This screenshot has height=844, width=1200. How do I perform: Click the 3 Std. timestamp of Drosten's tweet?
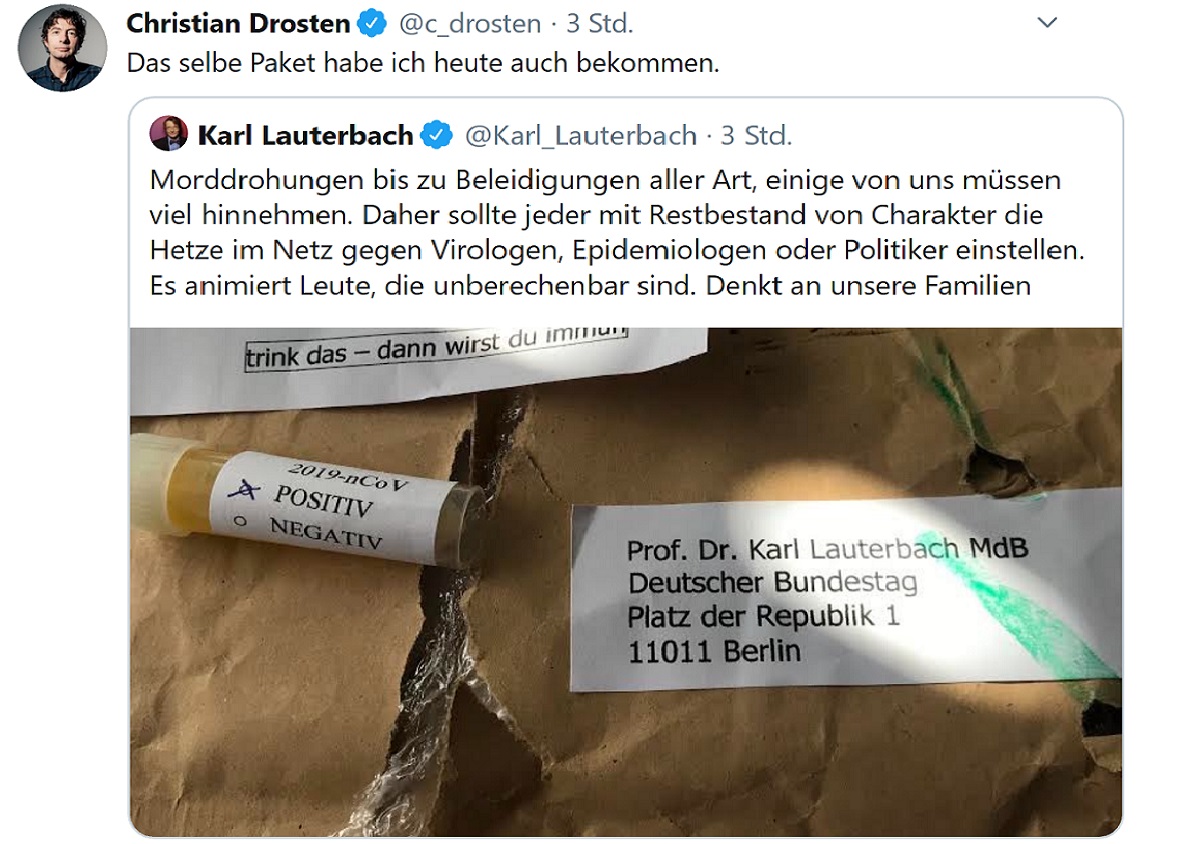(x=599, y=23)
